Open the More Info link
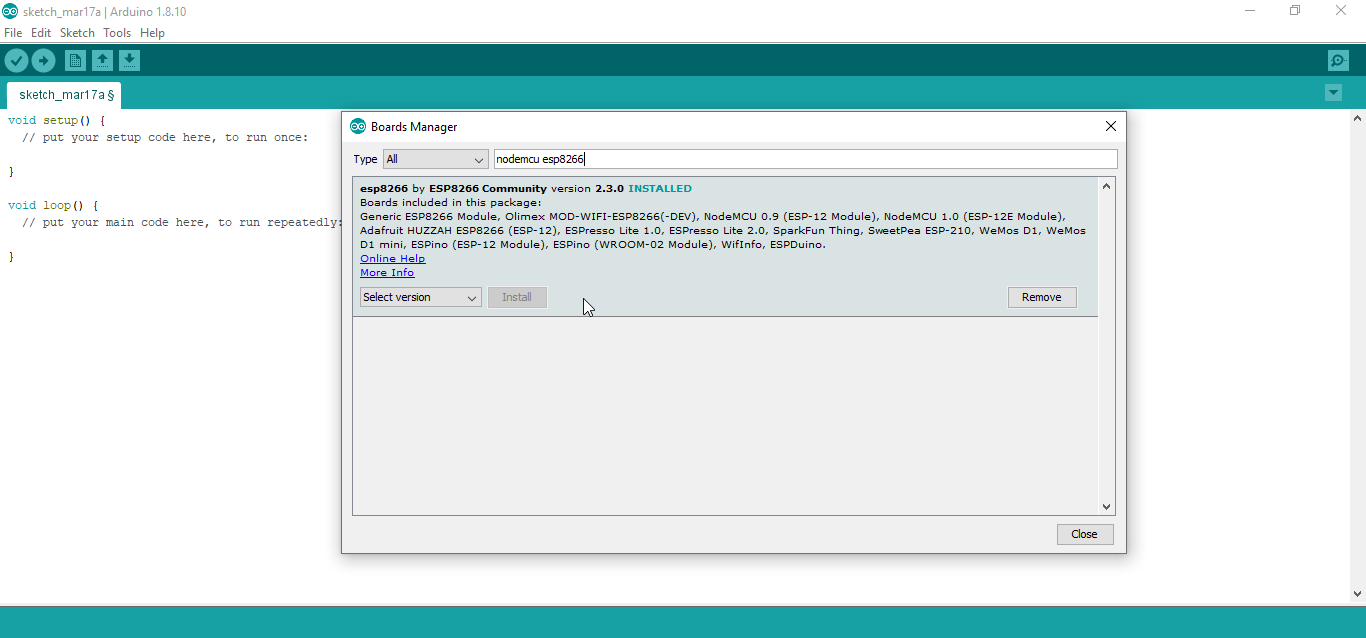1366x638 pixels. pyautogui.click(x=387, y=272)
